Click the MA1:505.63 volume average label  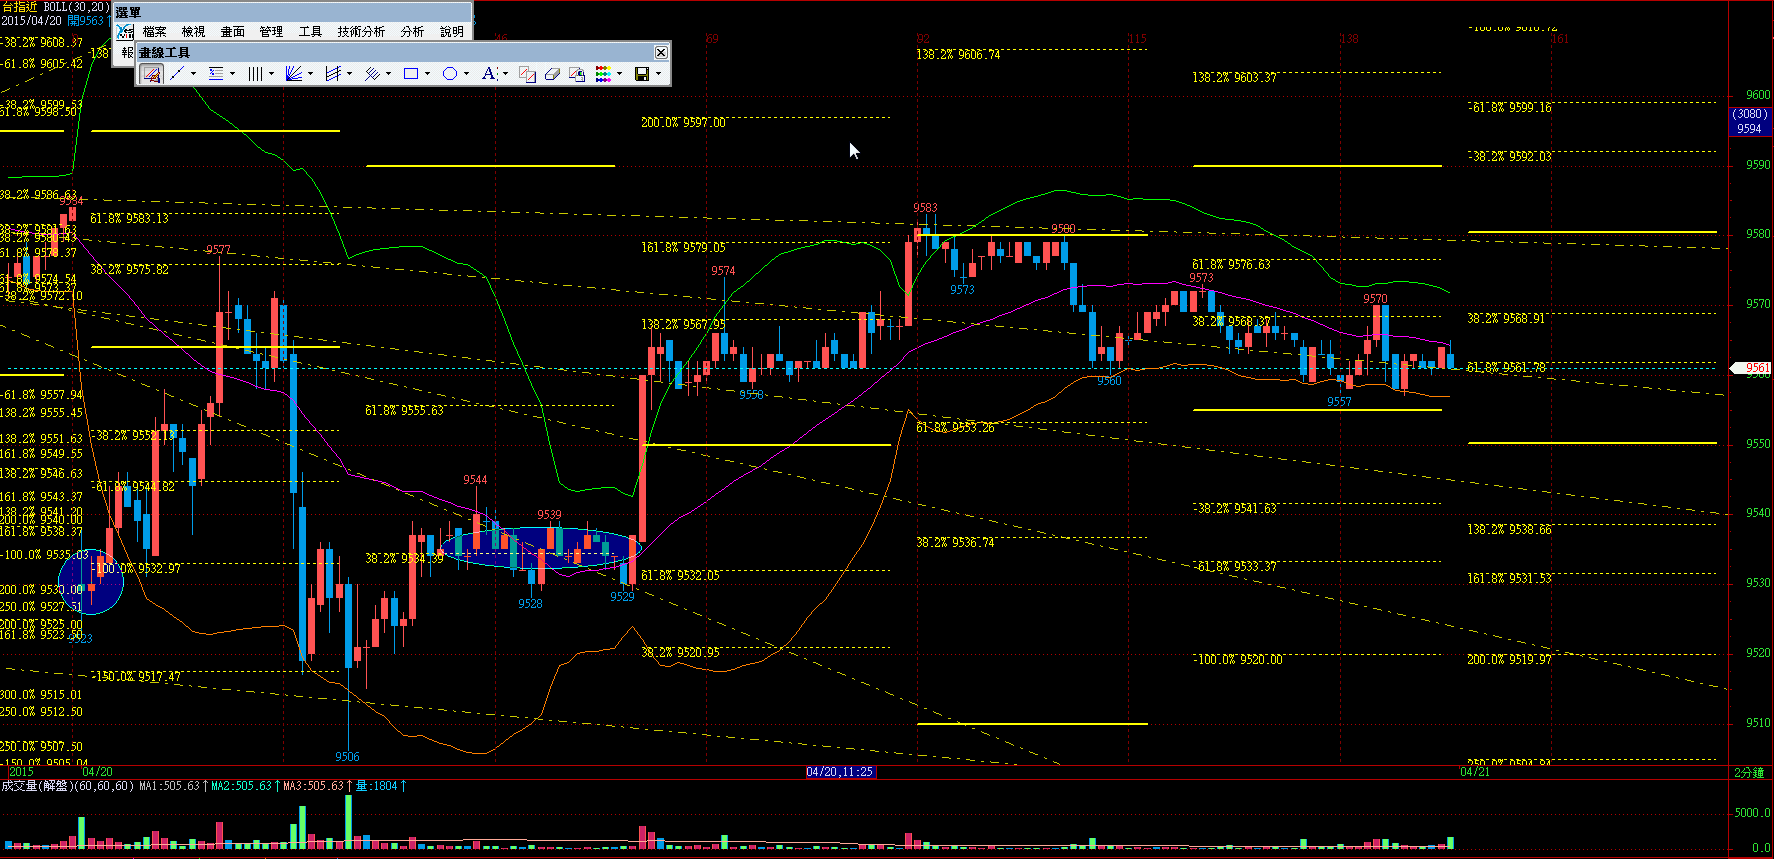click(169, 786)
